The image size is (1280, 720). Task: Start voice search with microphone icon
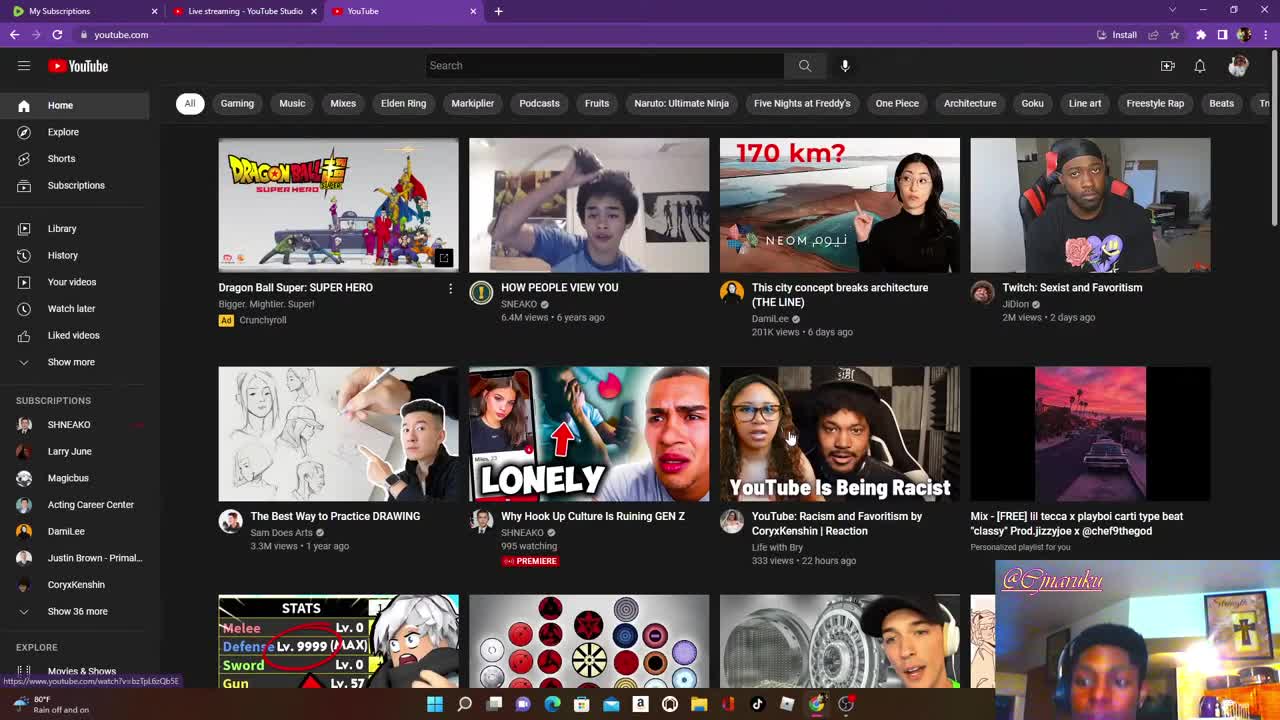pyautogui.click(x=845, y=66)
